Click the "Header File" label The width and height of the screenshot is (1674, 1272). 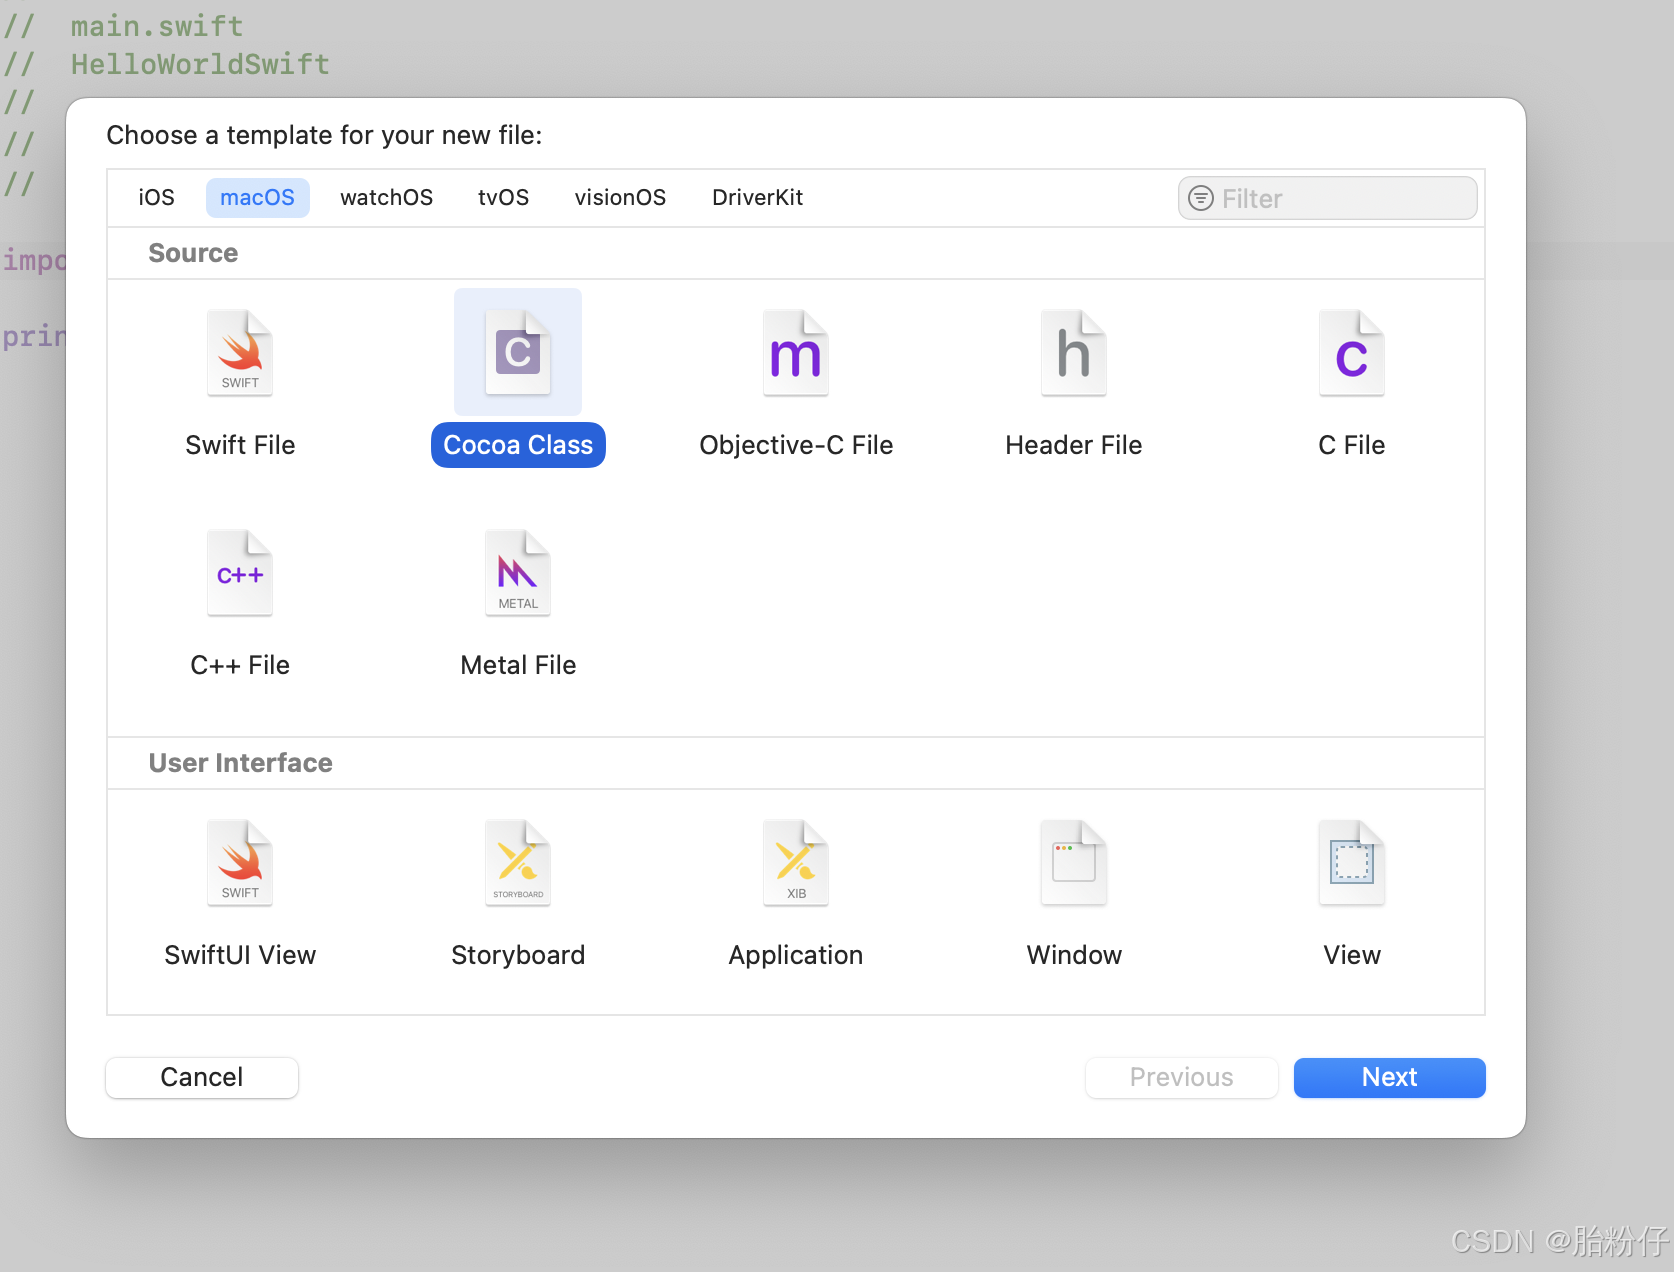pos(1074,445)
